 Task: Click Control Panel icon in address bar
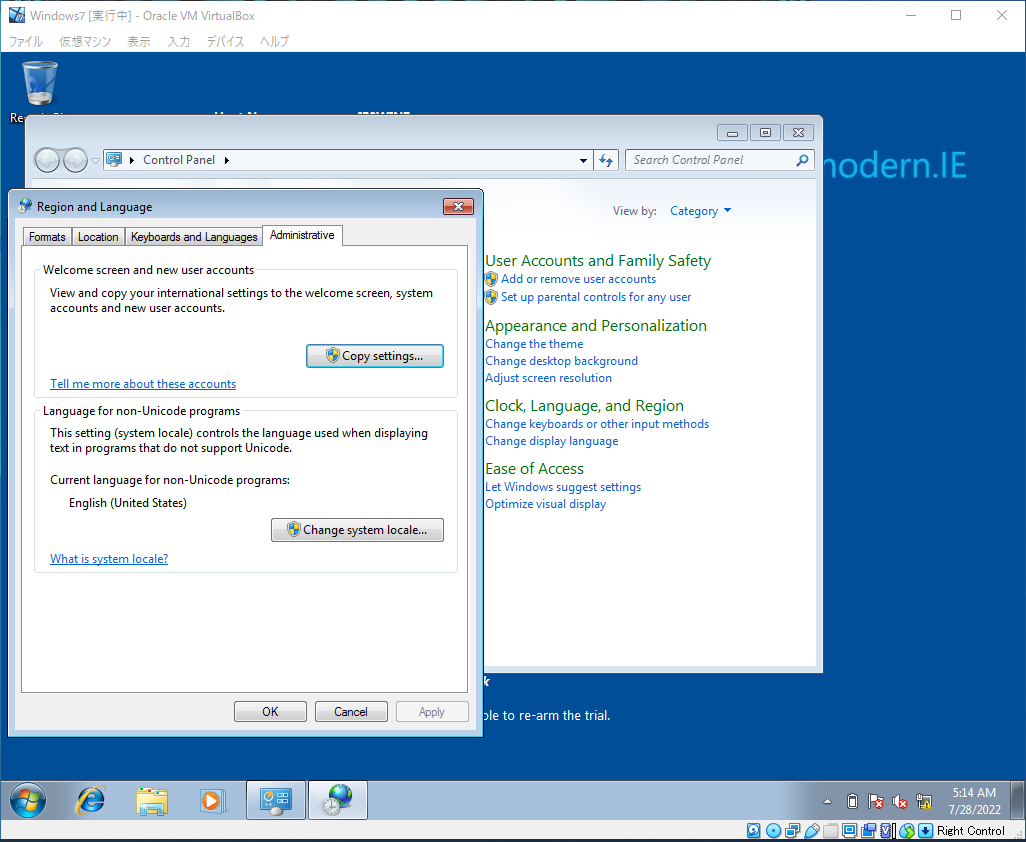115,160
